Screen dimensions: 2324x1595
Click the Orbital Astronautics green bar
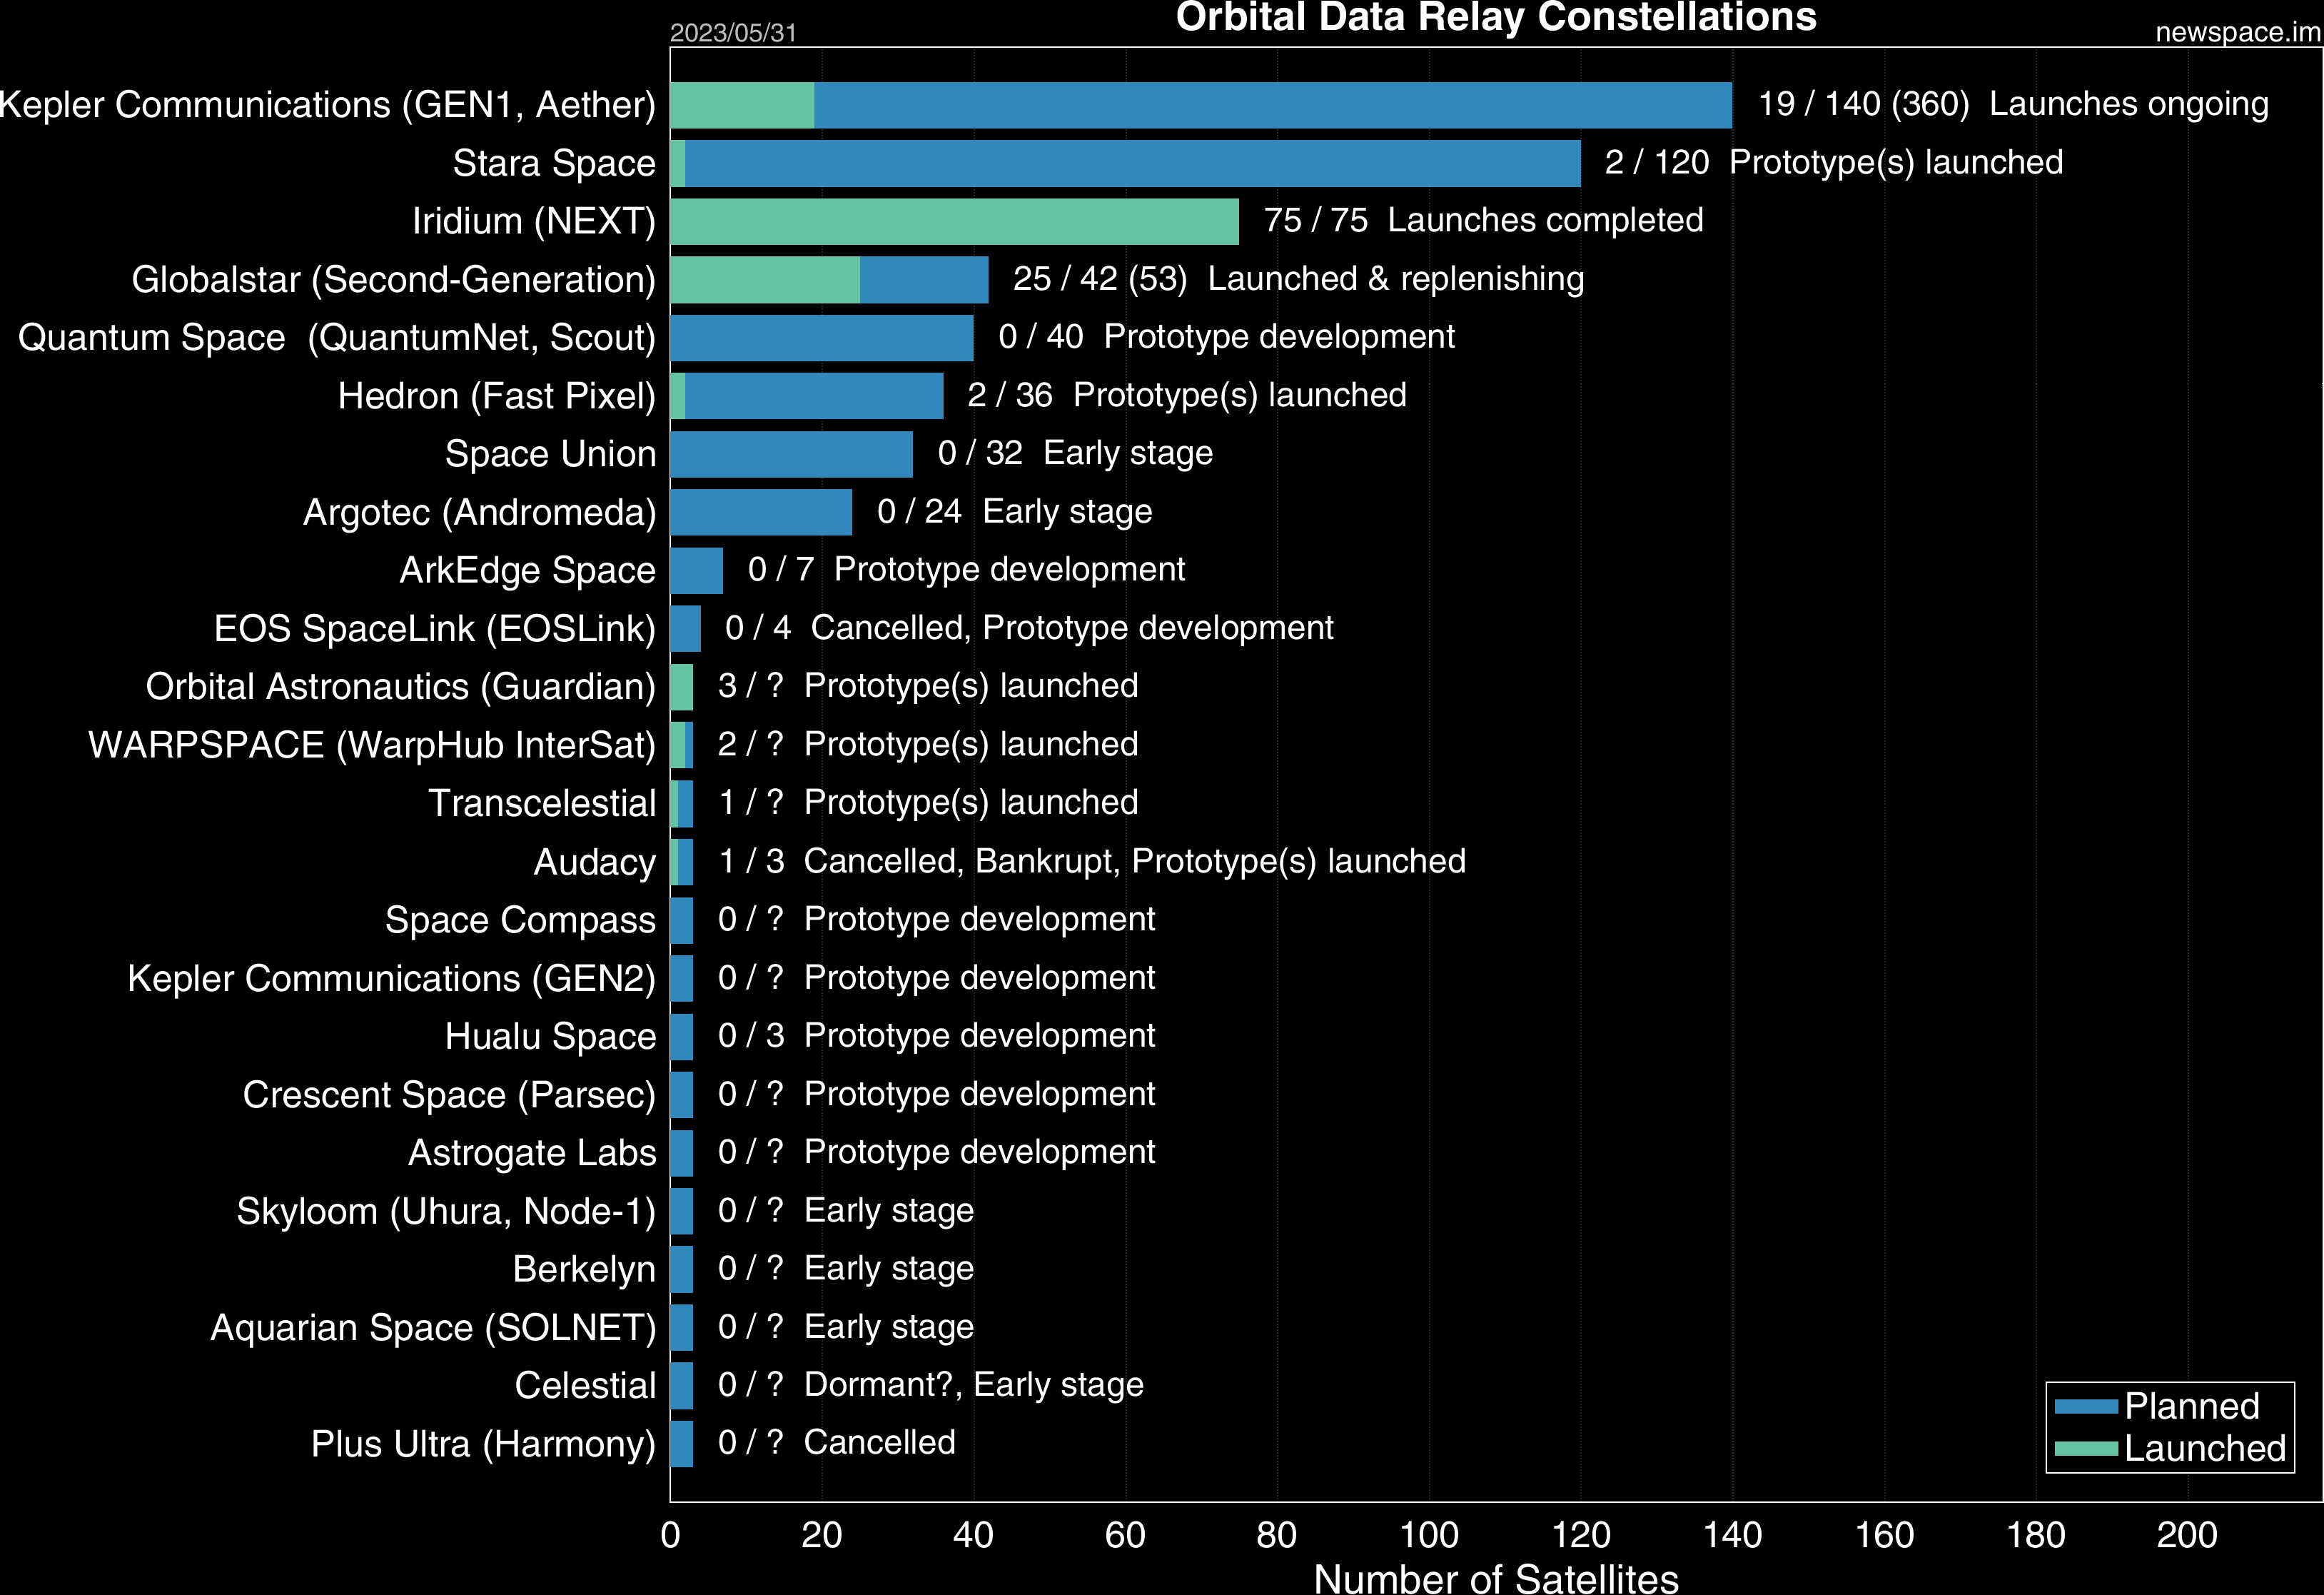coord(682,687)
